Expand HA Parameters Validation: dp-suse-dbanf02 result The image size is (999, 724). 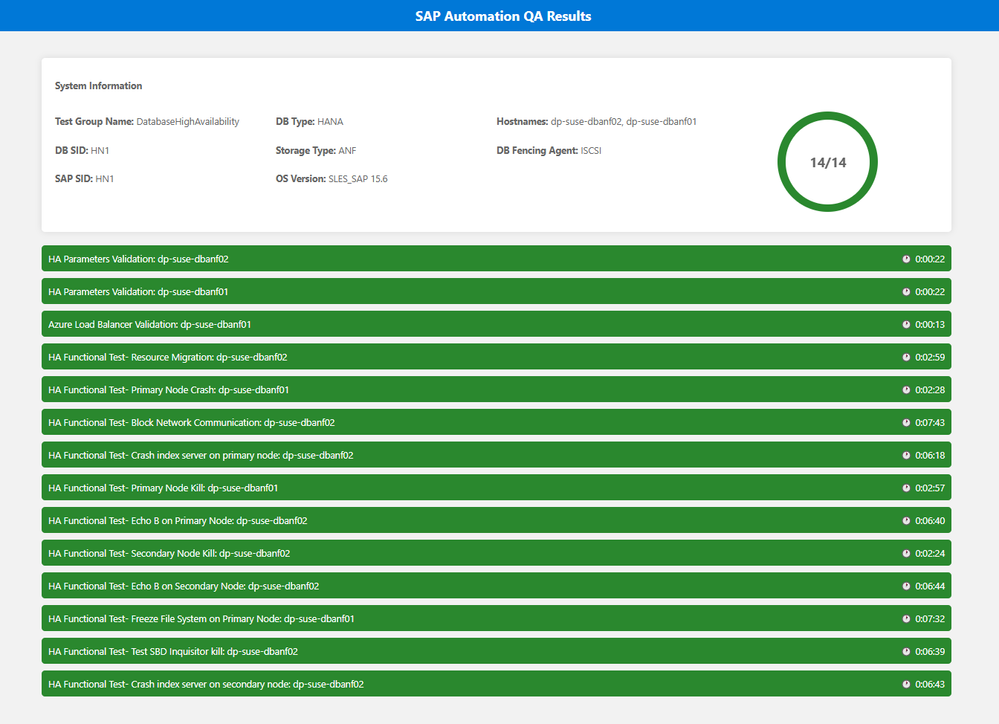(496, 259)
